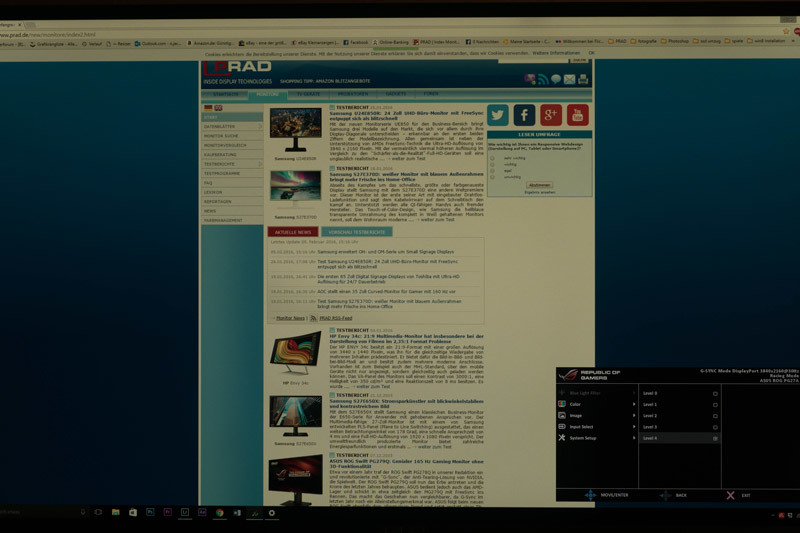Switch language via UK flag icon
Screen dimensions: 800x533
[x=218, y=108]
